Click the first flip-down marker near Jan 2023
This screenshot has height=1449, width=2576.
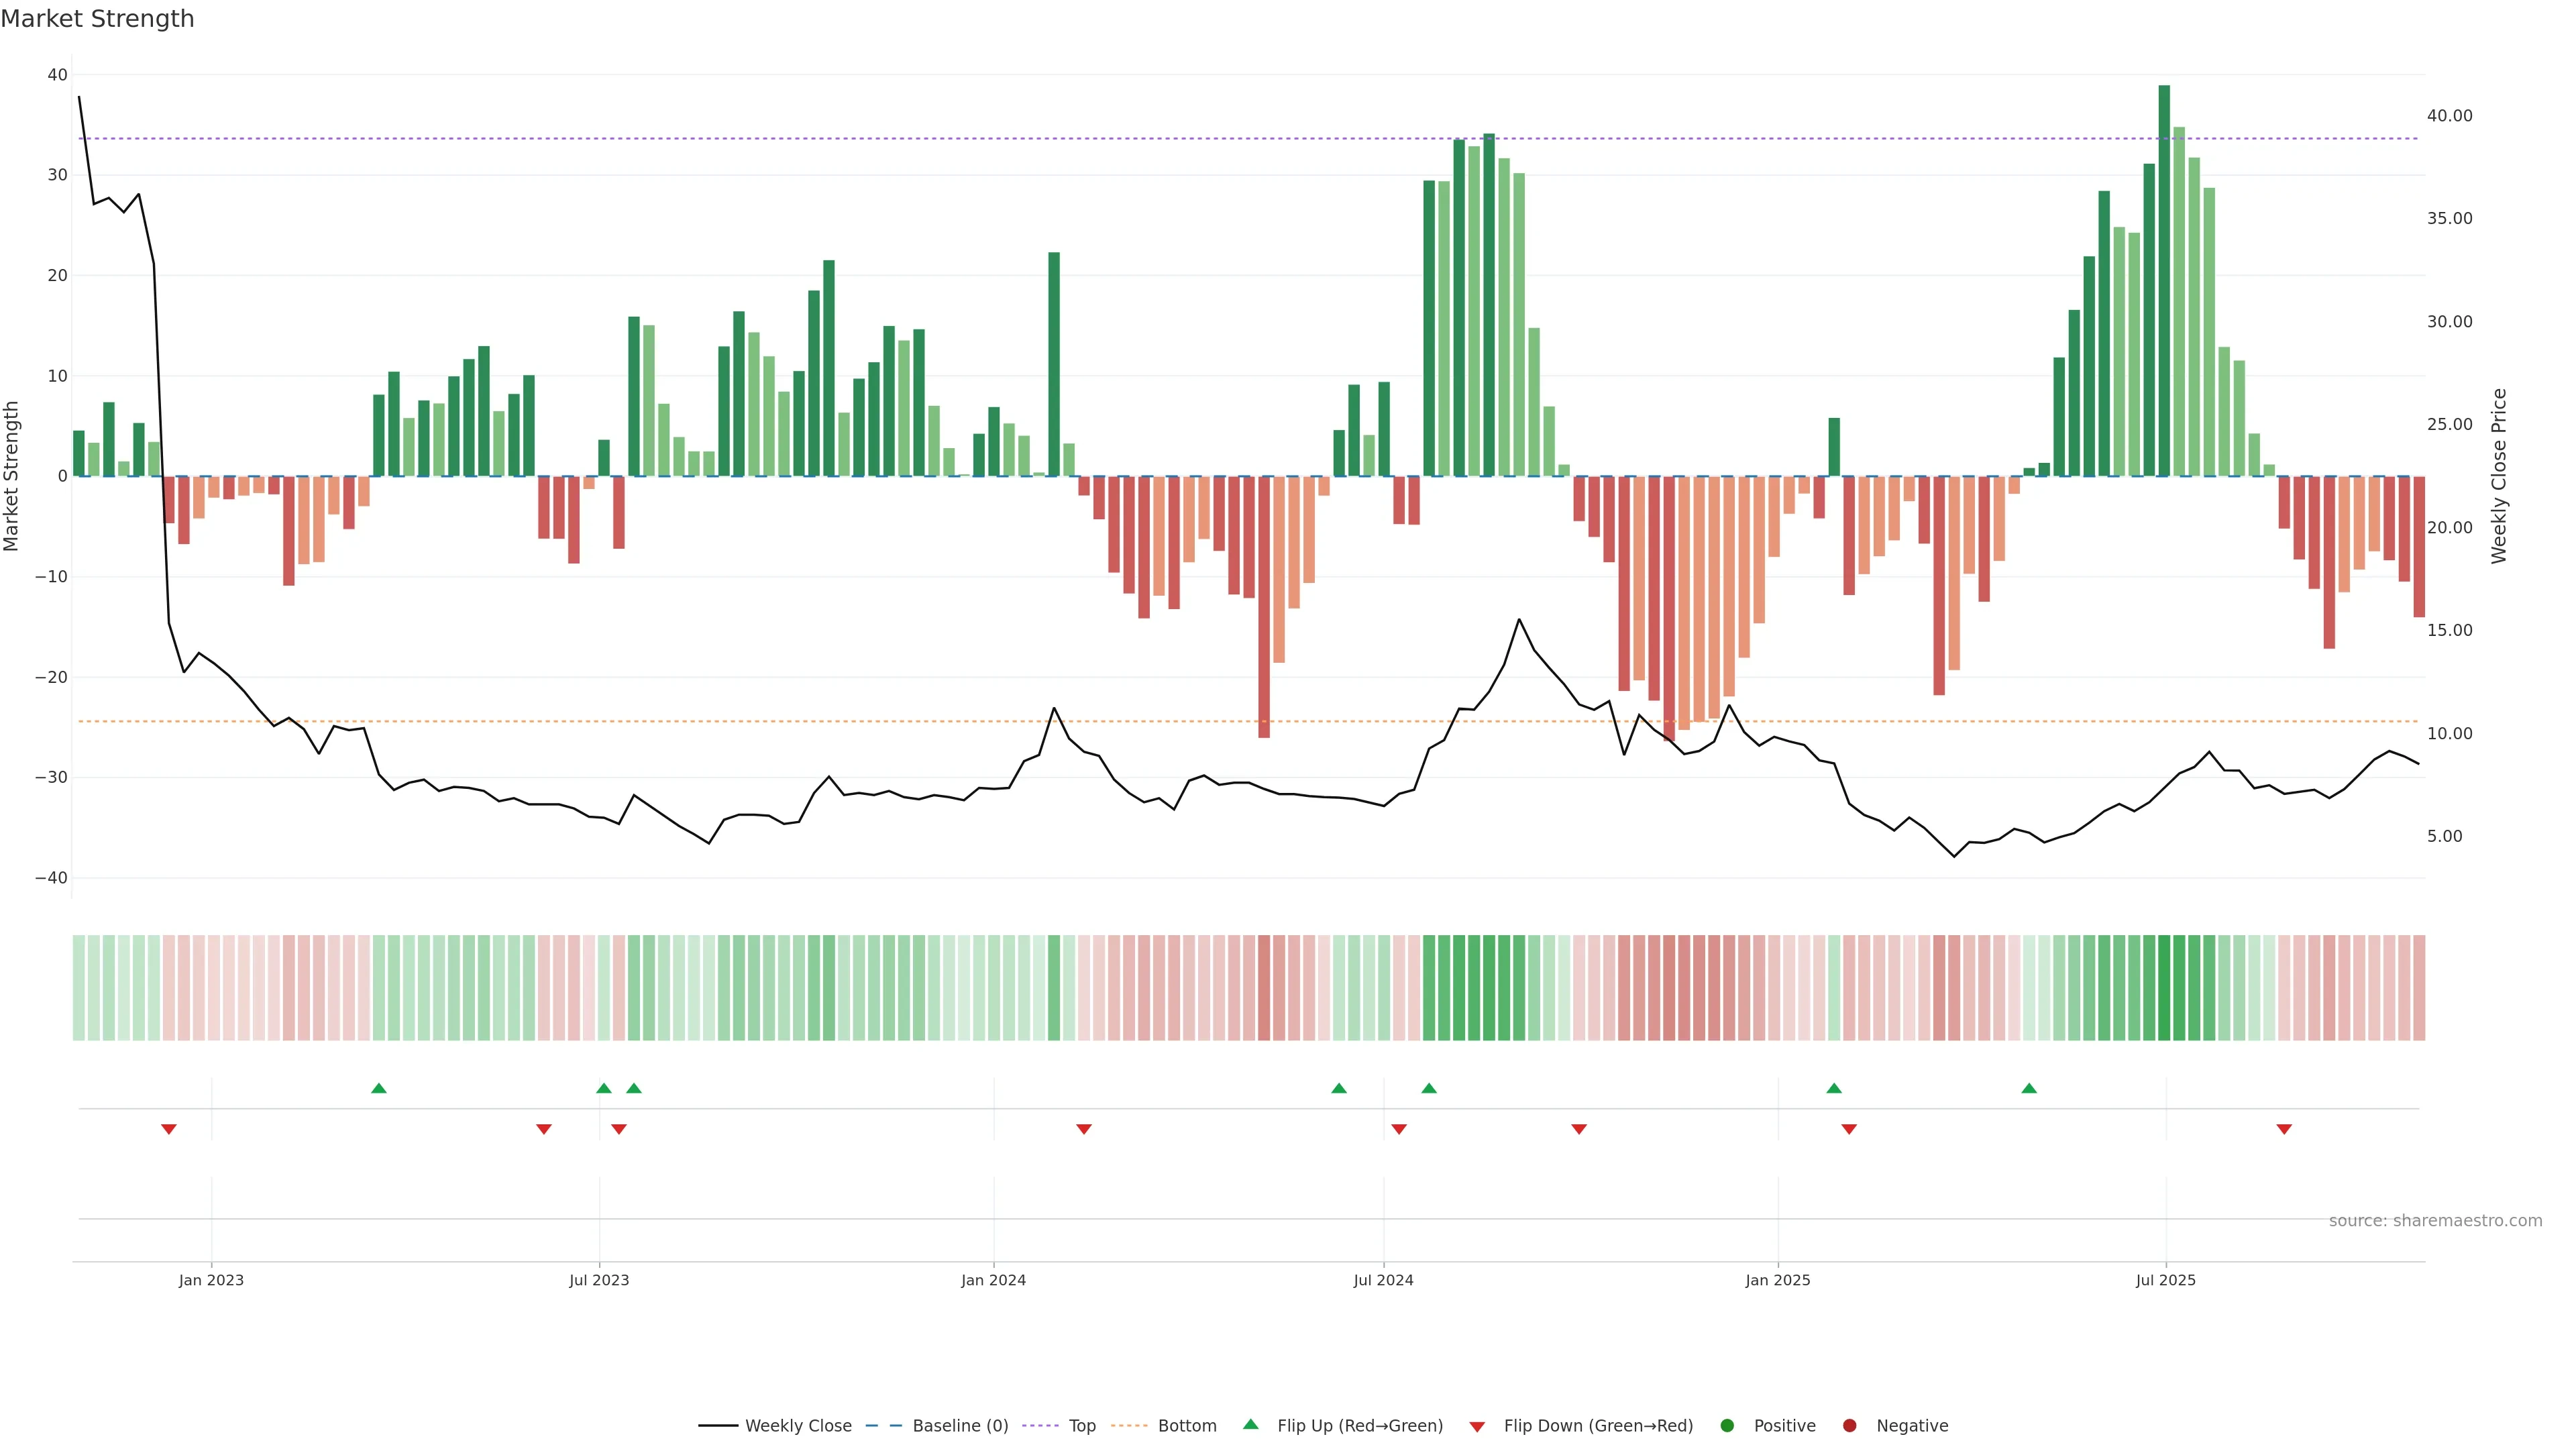coord(169,1129)
